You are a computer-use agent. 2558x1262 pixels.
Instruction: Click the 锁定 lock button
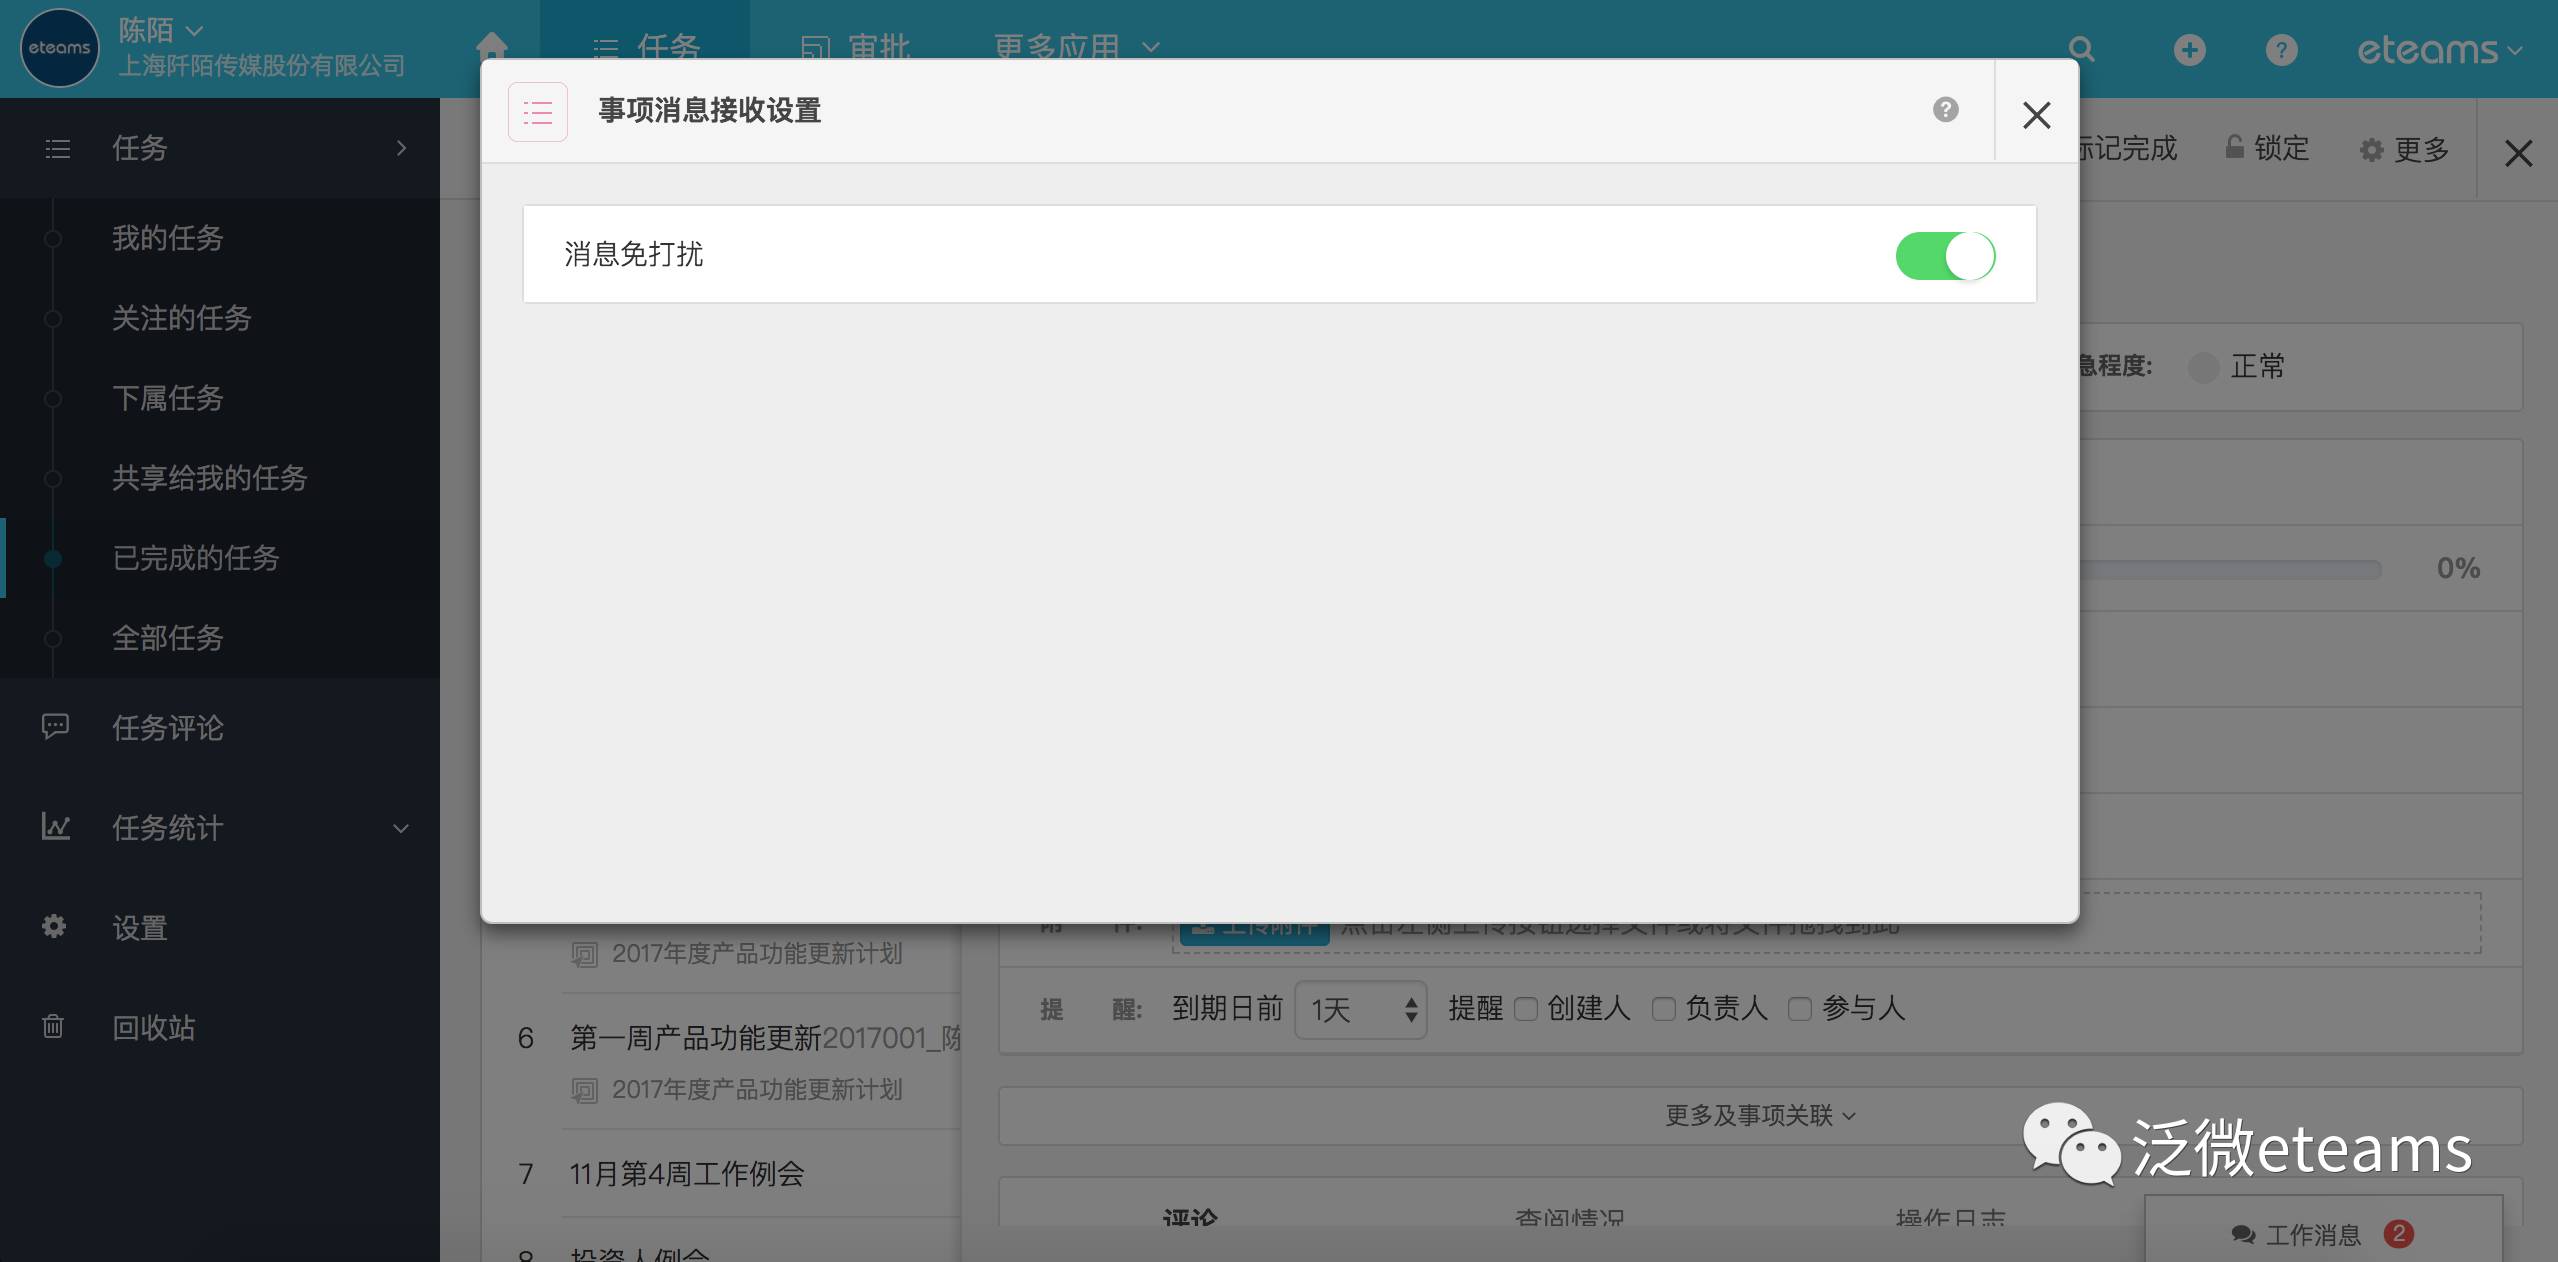click(x=2267, y=149)
